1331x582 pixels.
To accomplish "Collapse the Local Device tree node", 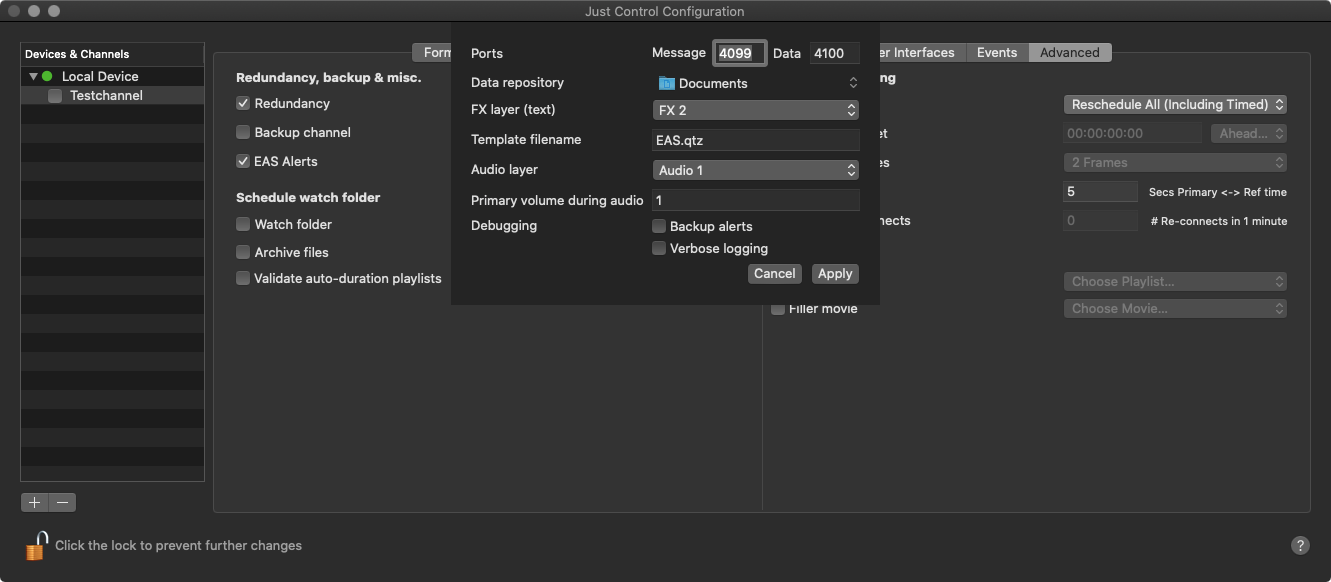I will (33, 76).
